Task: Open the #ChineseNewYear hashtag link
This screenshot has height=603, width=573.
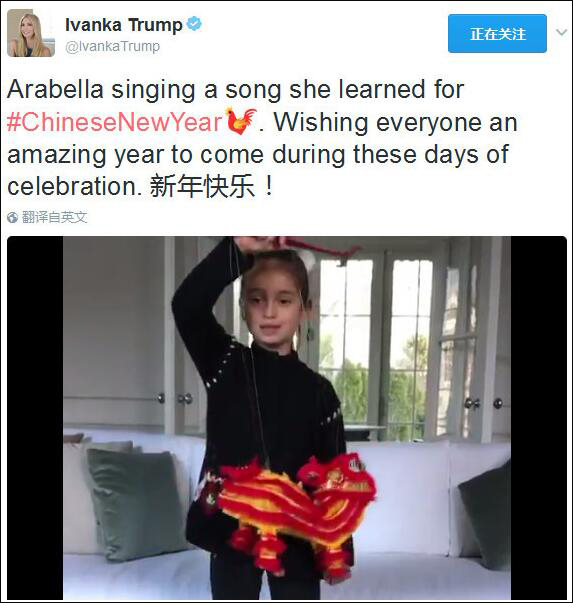Action: pos(115,122)
